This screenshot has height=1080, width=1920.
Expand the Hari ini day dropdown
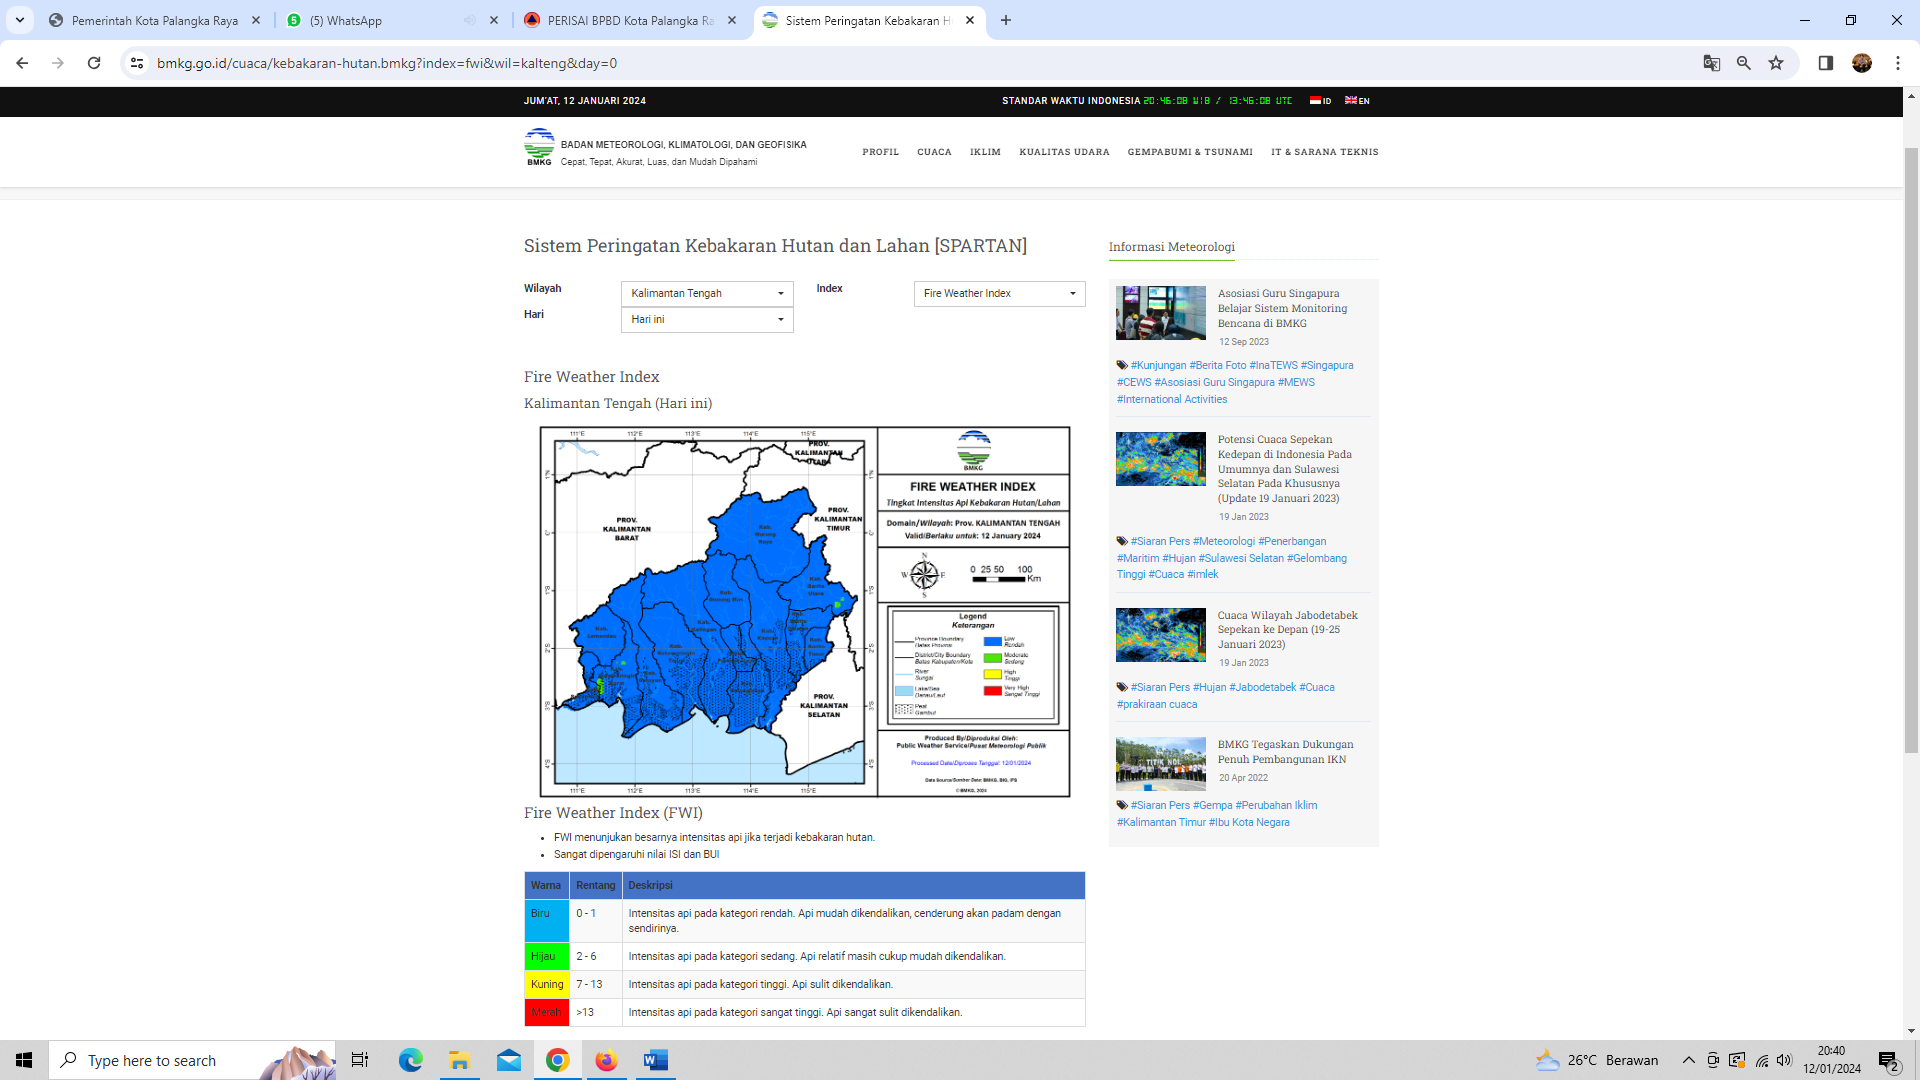707,319
